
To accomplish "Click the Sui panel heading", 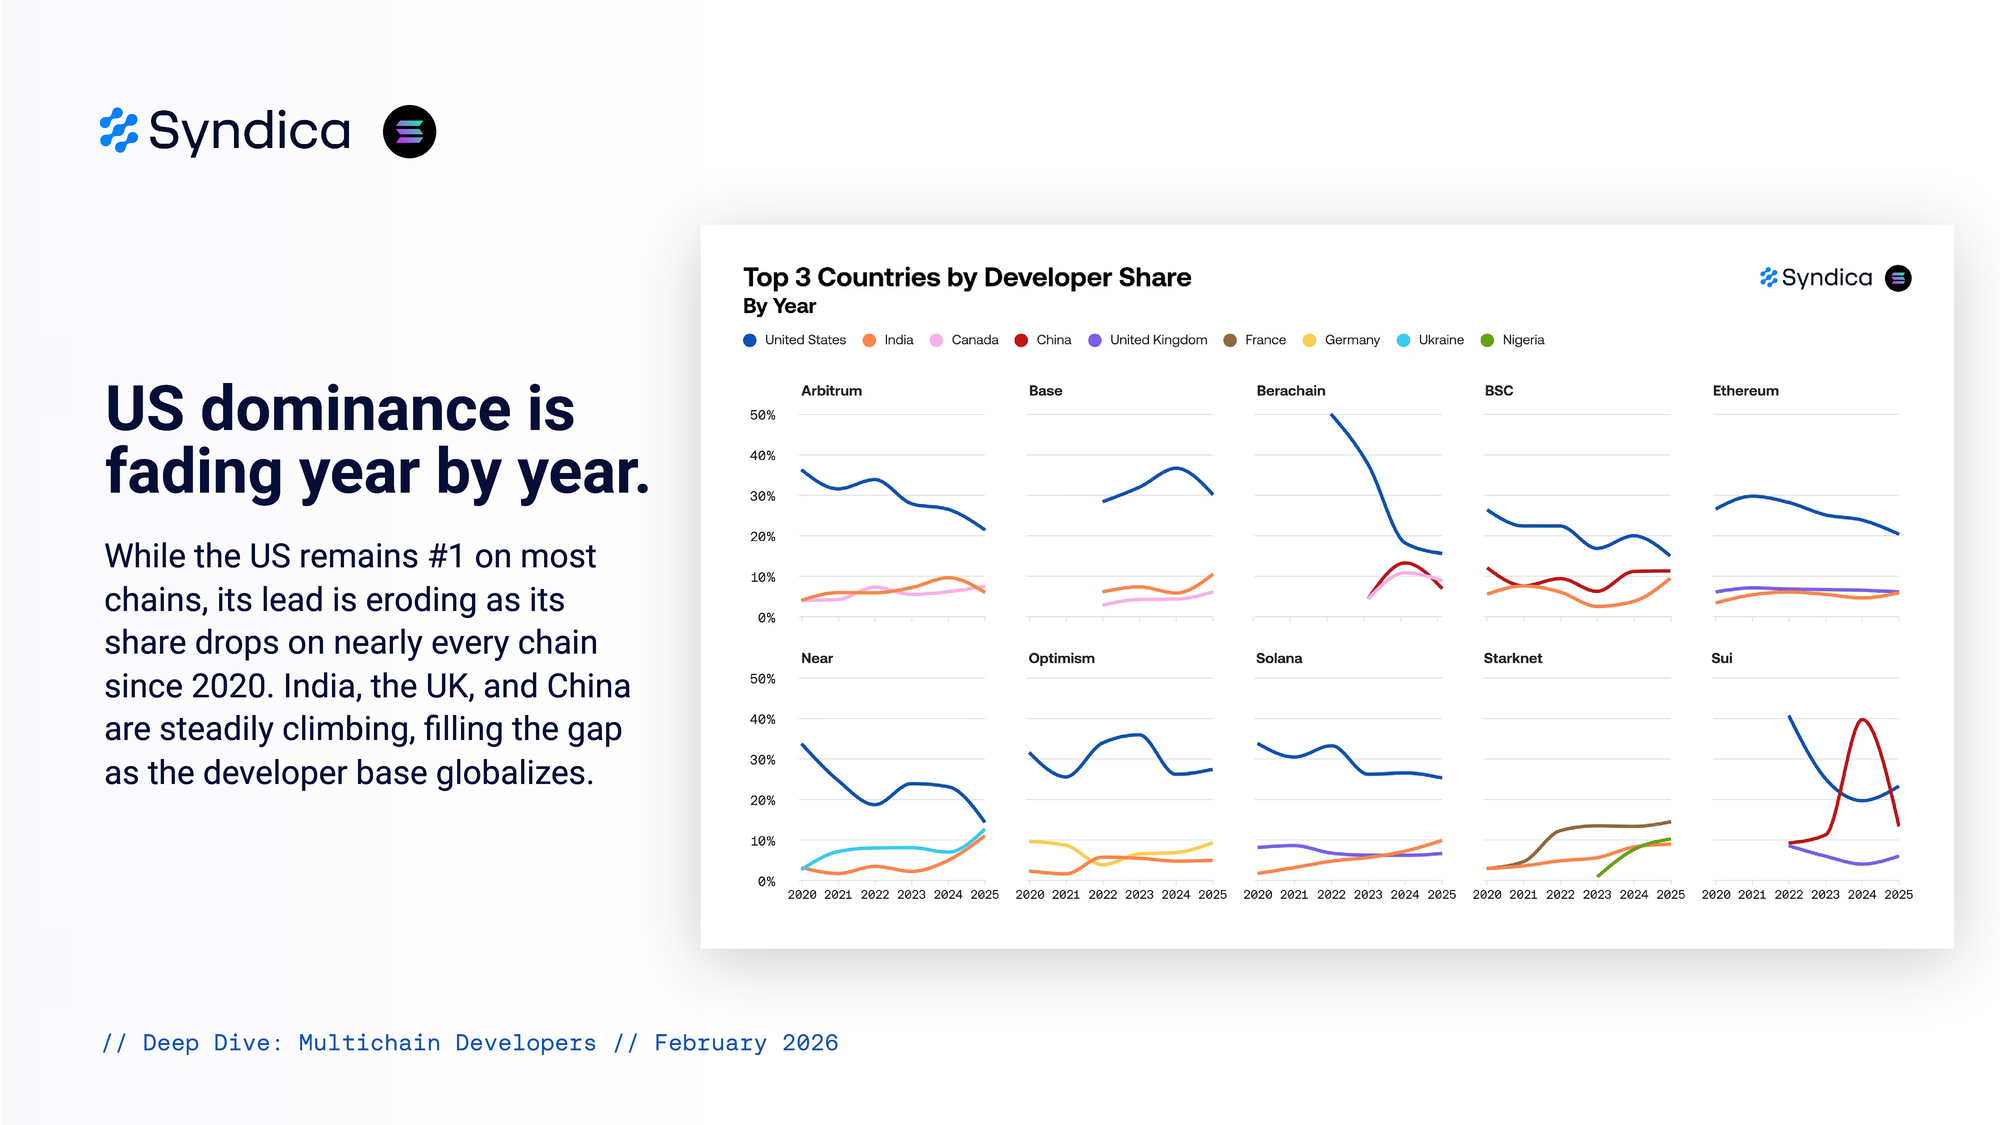I will coord(1721,658).
